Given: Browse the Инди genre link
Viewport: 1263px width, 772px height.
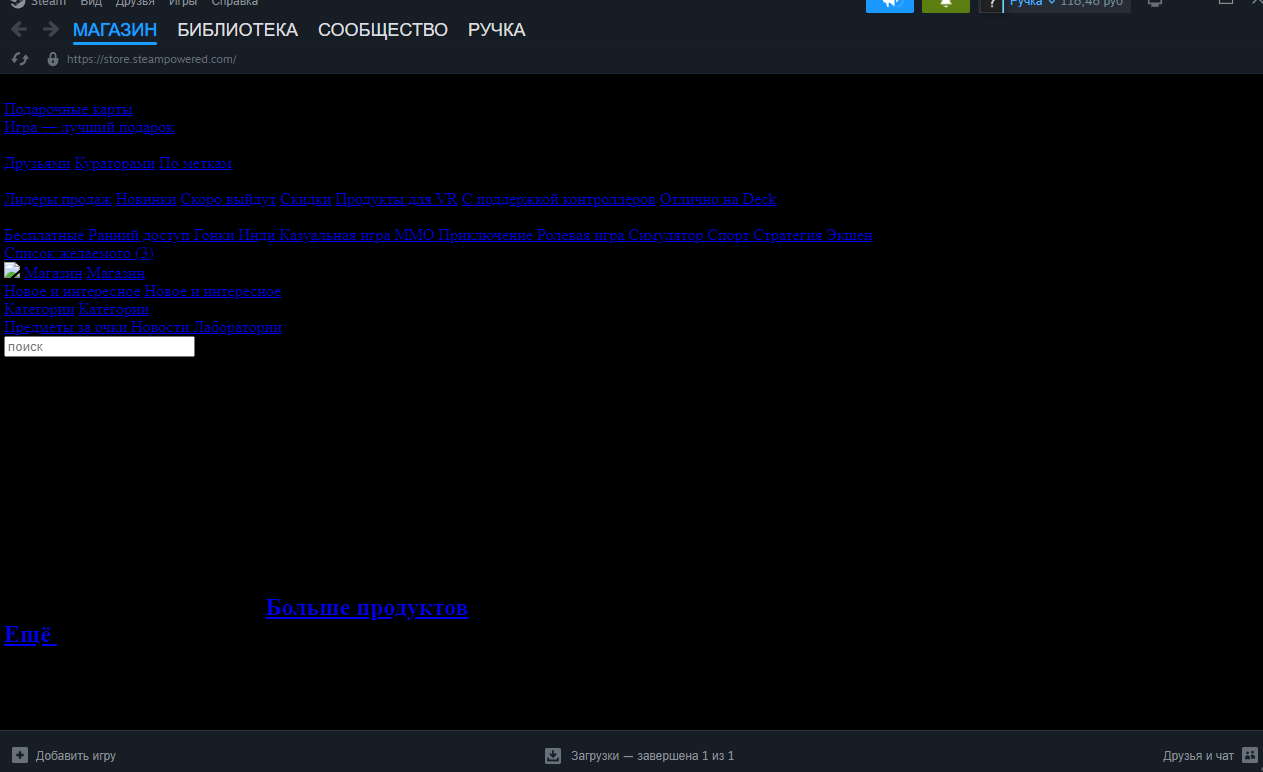Looking at the screenshot, I should (x=257, y=235).
